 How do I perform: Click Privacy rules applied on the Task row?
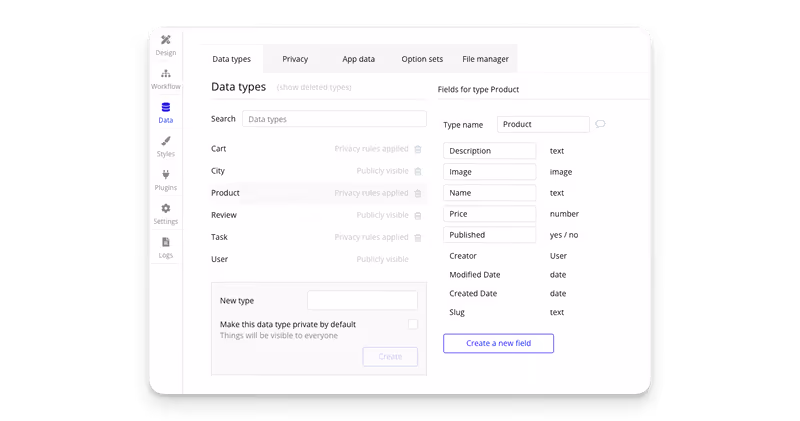tap(371, 237)
